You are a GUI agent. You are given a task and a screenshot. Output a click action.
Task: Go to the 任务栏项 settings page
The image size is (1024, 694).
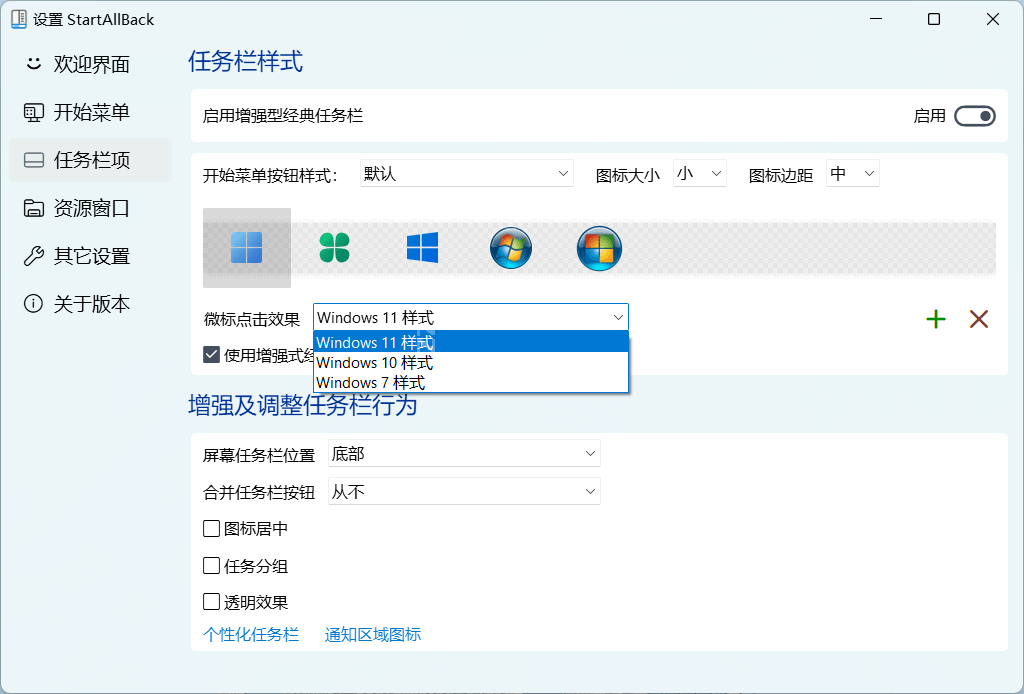pyautogui.click(x=91, y=160)
